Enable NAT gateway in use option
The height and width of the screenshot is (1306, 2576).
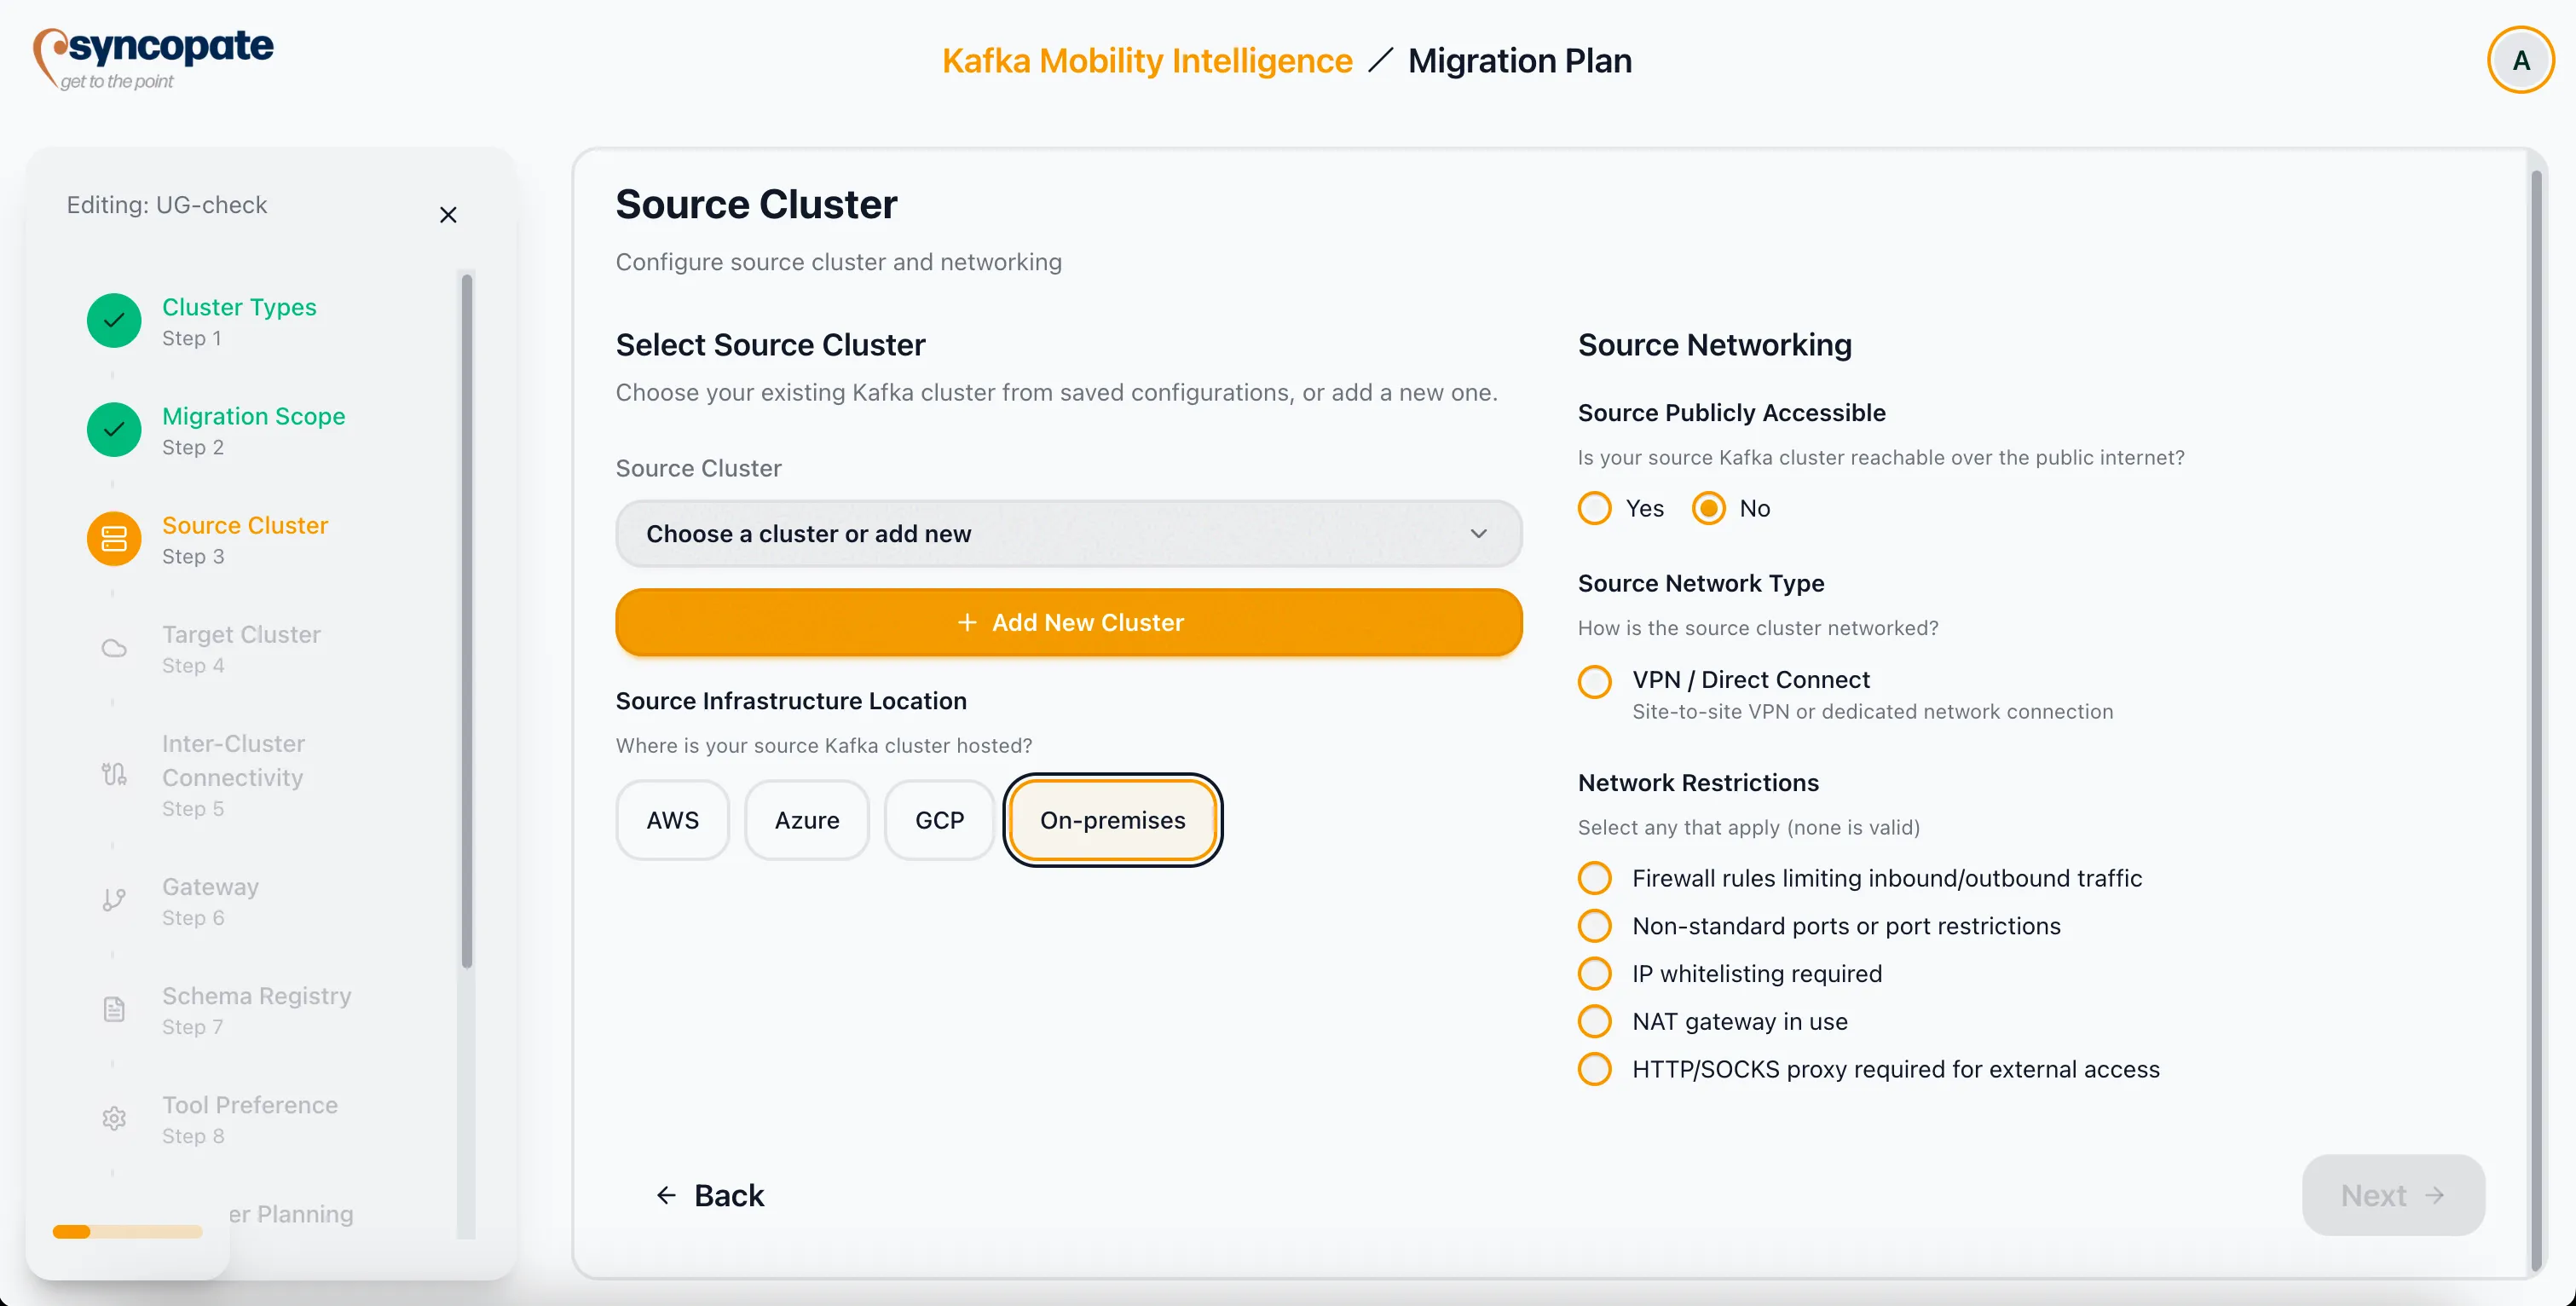[x=1594, y=1021]
